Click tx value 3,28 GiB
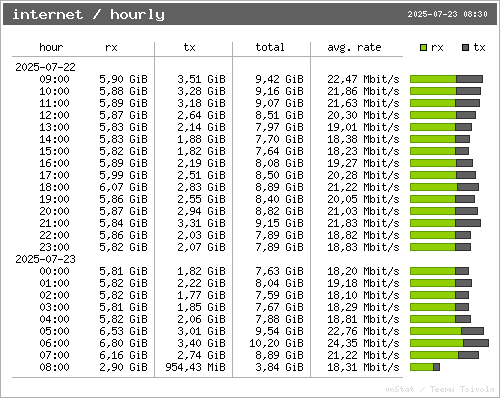 (x=201, y=91)
